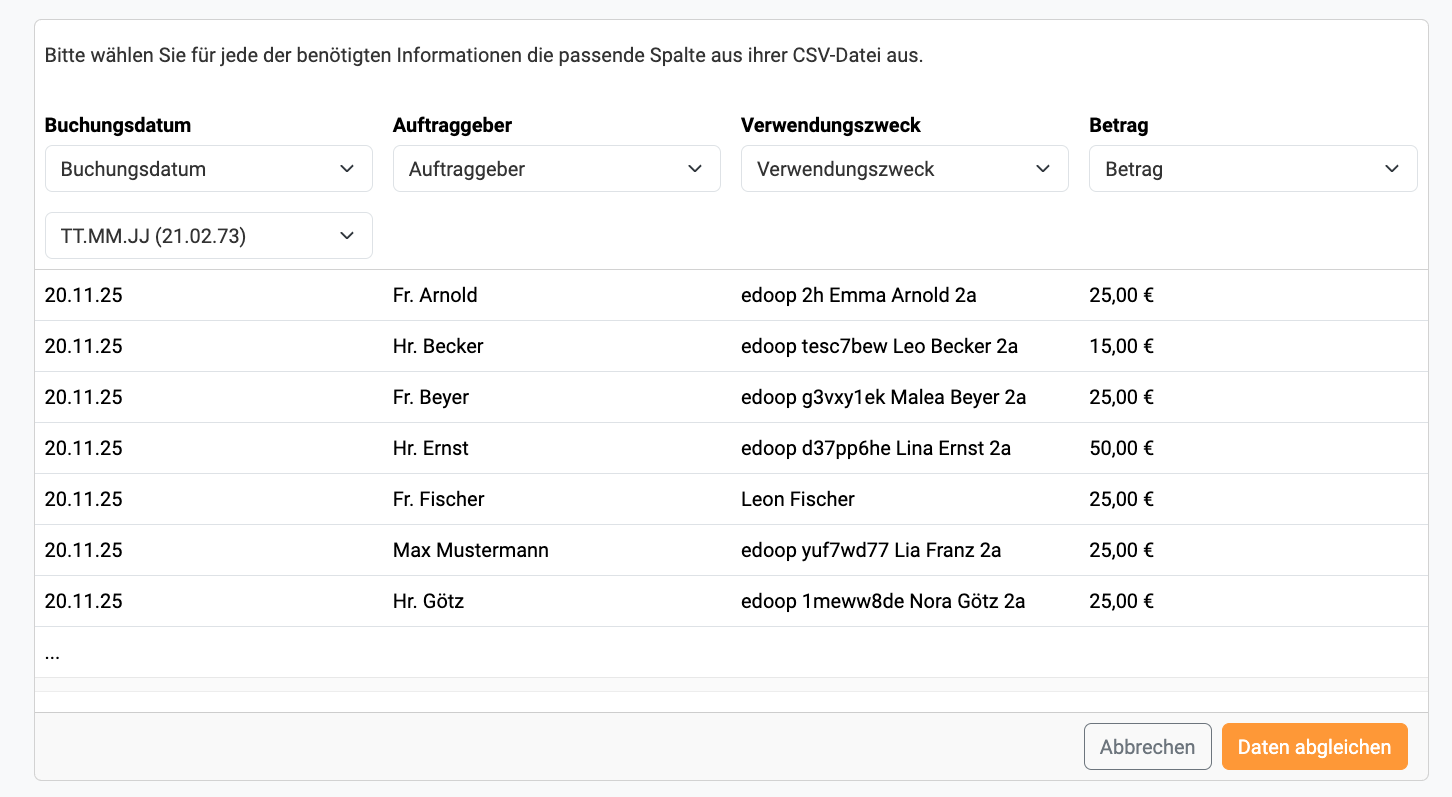This screenshot has height=797, width=1452.
Task: Select the Fr. Arnold table cell
Action: 436,295
